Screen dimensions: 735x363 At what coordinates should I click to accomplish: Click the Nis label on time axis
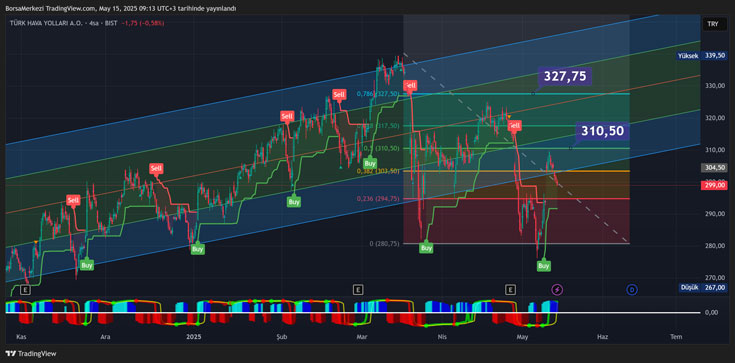click(x=441, y=337)
